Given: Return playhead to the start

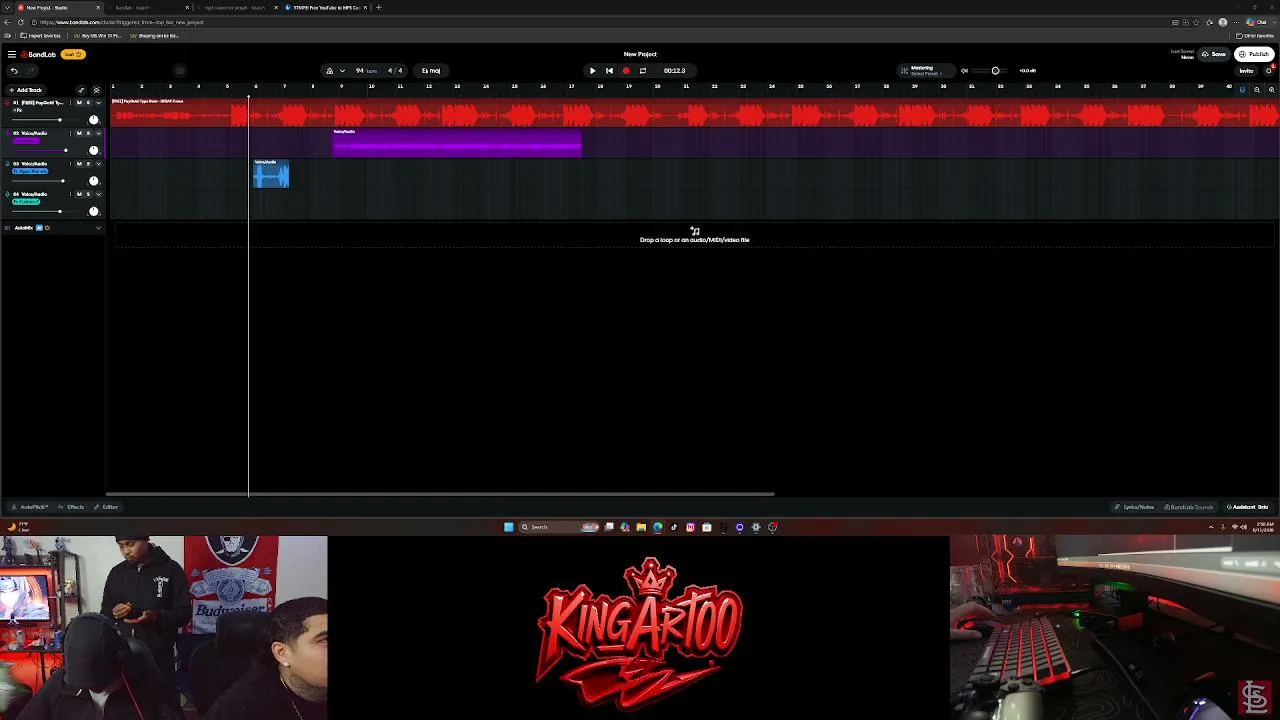Looking at the screenshot, I should click(x=609, y=71).
